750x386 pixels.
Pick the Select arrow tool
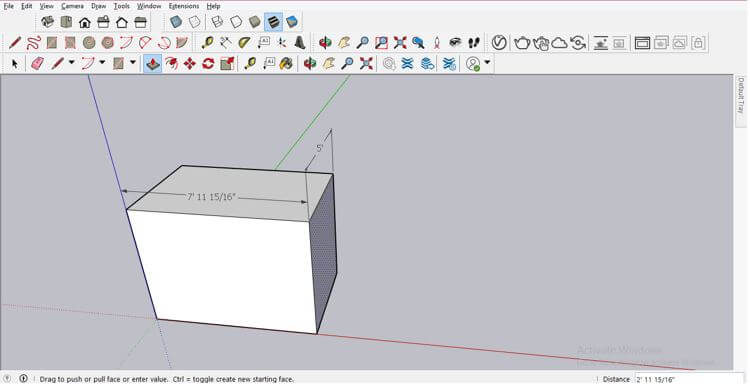(x=14, y=63)
